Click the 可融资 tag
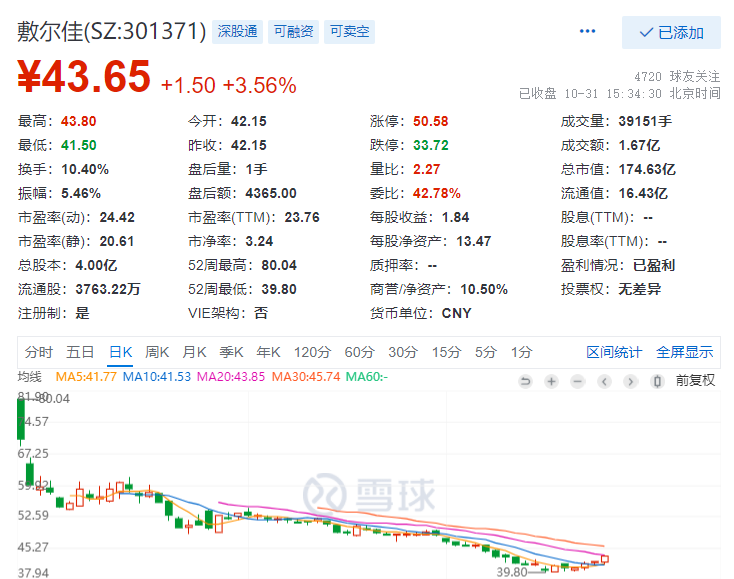Screen dimensions: 734x579 coord(293,32)
